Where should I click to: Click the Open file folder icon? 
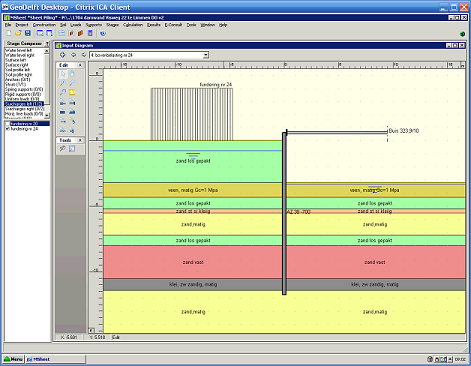tap(18, 33)
